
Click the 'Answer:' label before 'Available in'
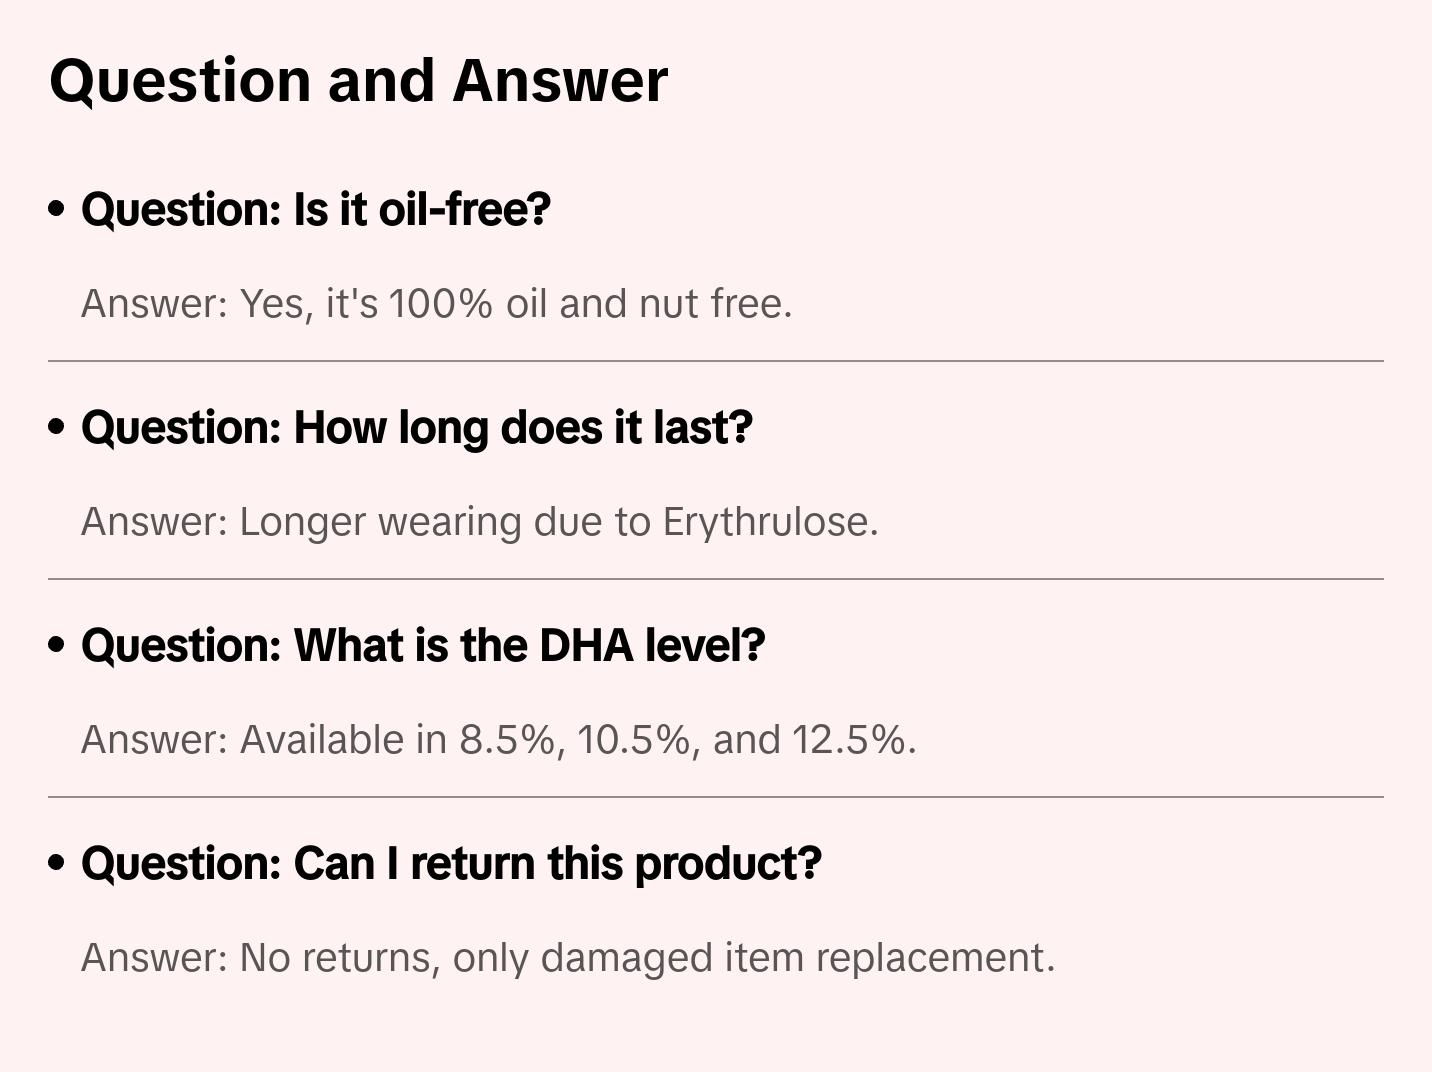155,740
